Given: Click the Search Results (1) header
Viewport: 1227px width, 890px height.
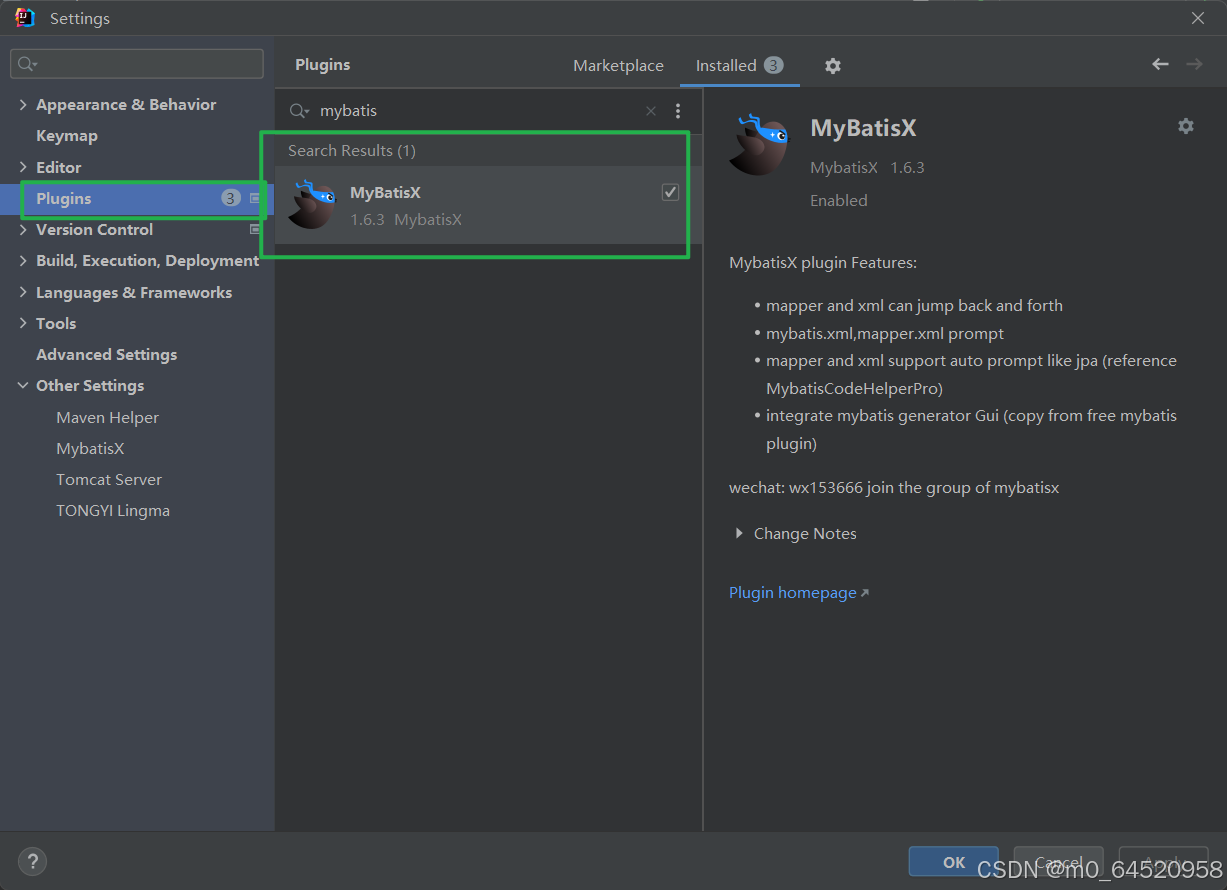Looking at the screenshot, I should point(352,151).
